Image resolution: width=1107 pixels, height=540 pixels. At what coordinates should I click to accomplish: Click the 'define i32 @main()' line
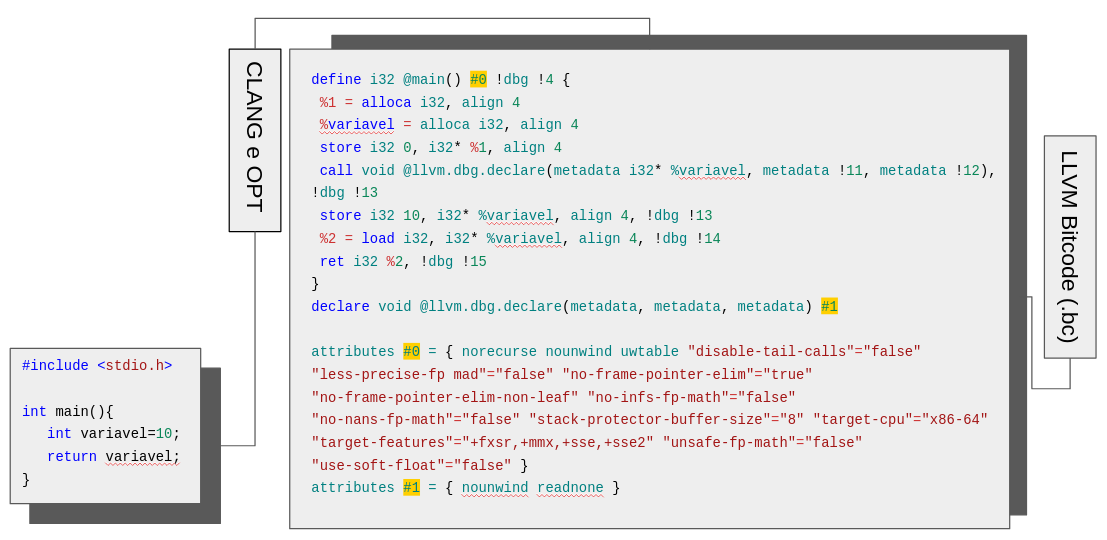[x=441, y=80]
